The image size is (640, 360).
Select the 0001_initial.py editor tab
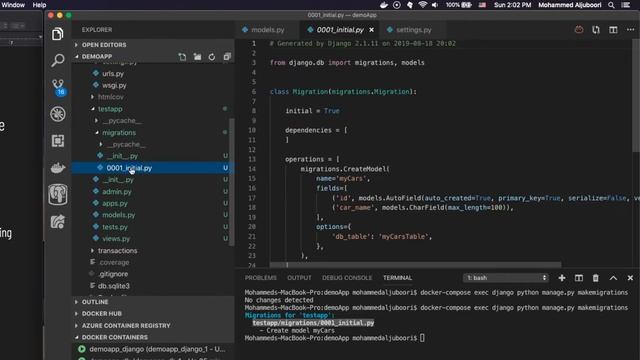pos(340,30)
